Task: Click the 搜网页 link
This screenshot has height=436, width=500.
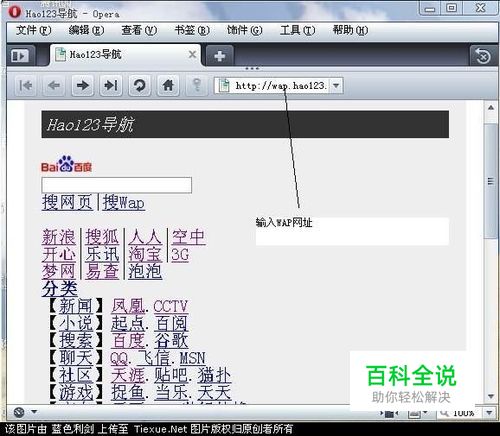Action: coord(67,202)
